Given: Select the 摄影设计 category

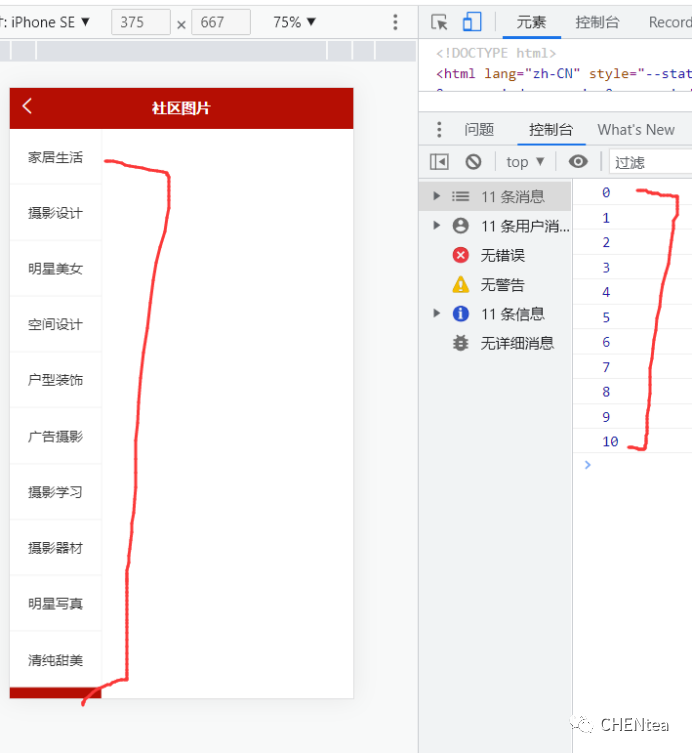Looking at the screenshot, I should click(55, 213).
